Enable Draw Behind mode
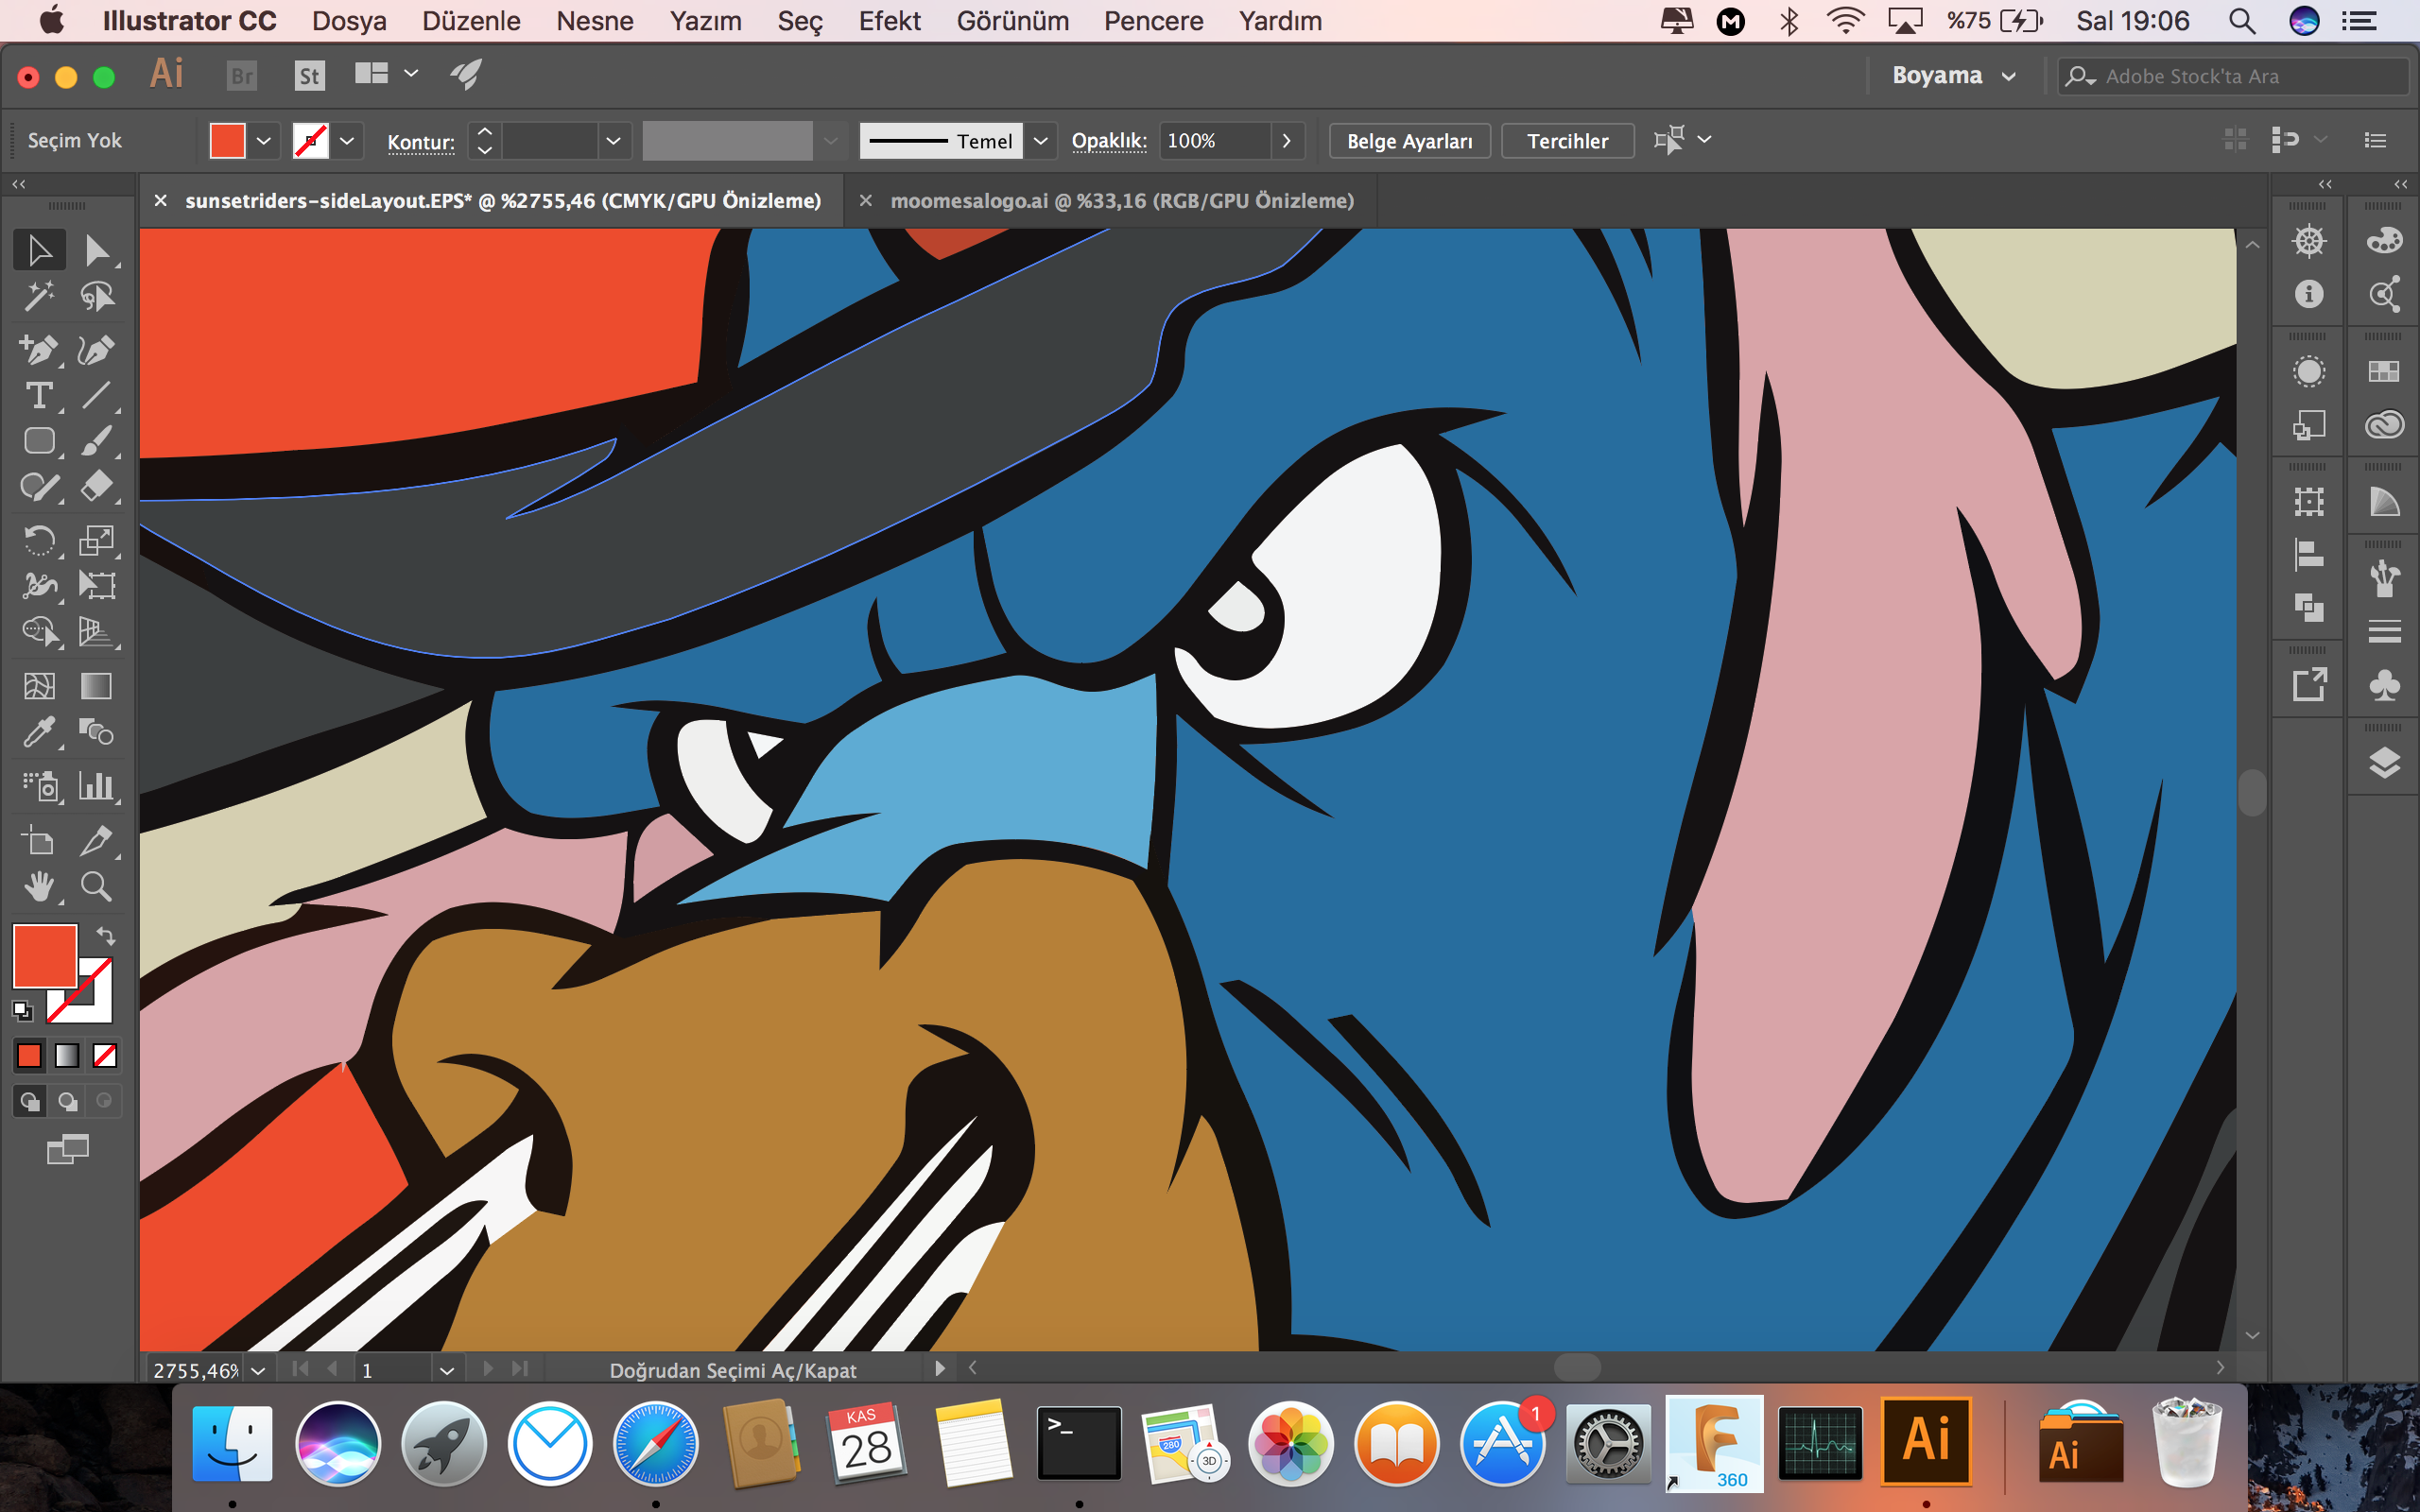The height and width of the screenshot is (1512, 2420). (67, 1101)
